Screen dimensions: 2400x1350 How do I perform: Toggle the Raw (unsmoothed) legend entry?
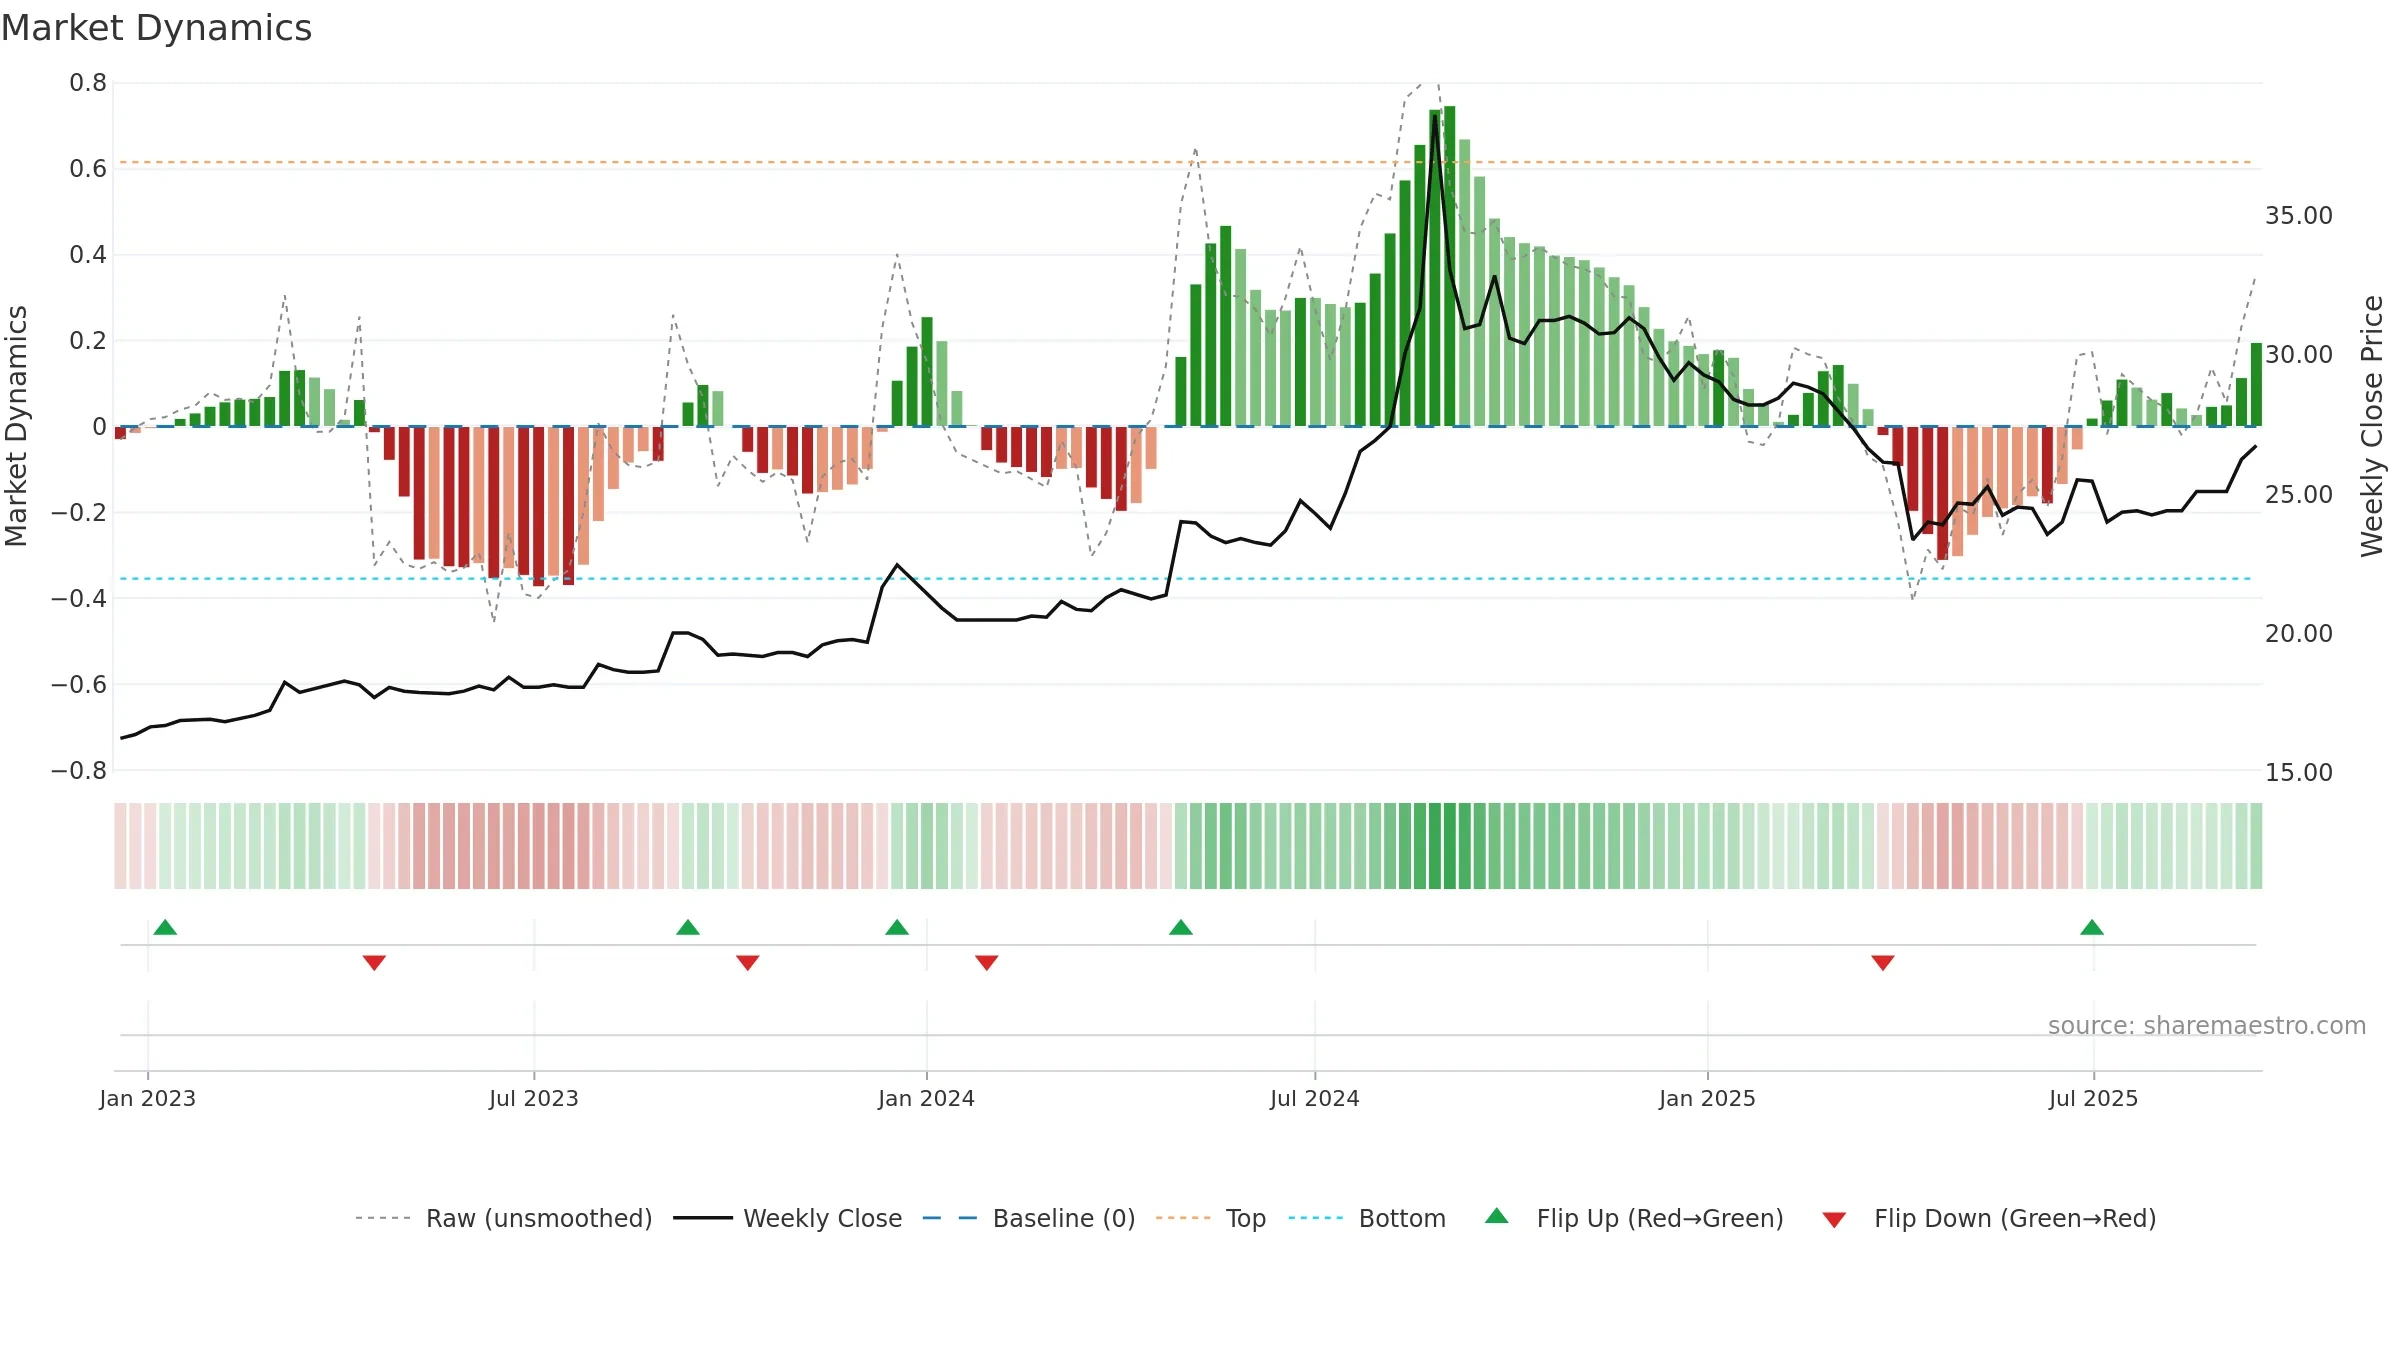pos(503,1218)
